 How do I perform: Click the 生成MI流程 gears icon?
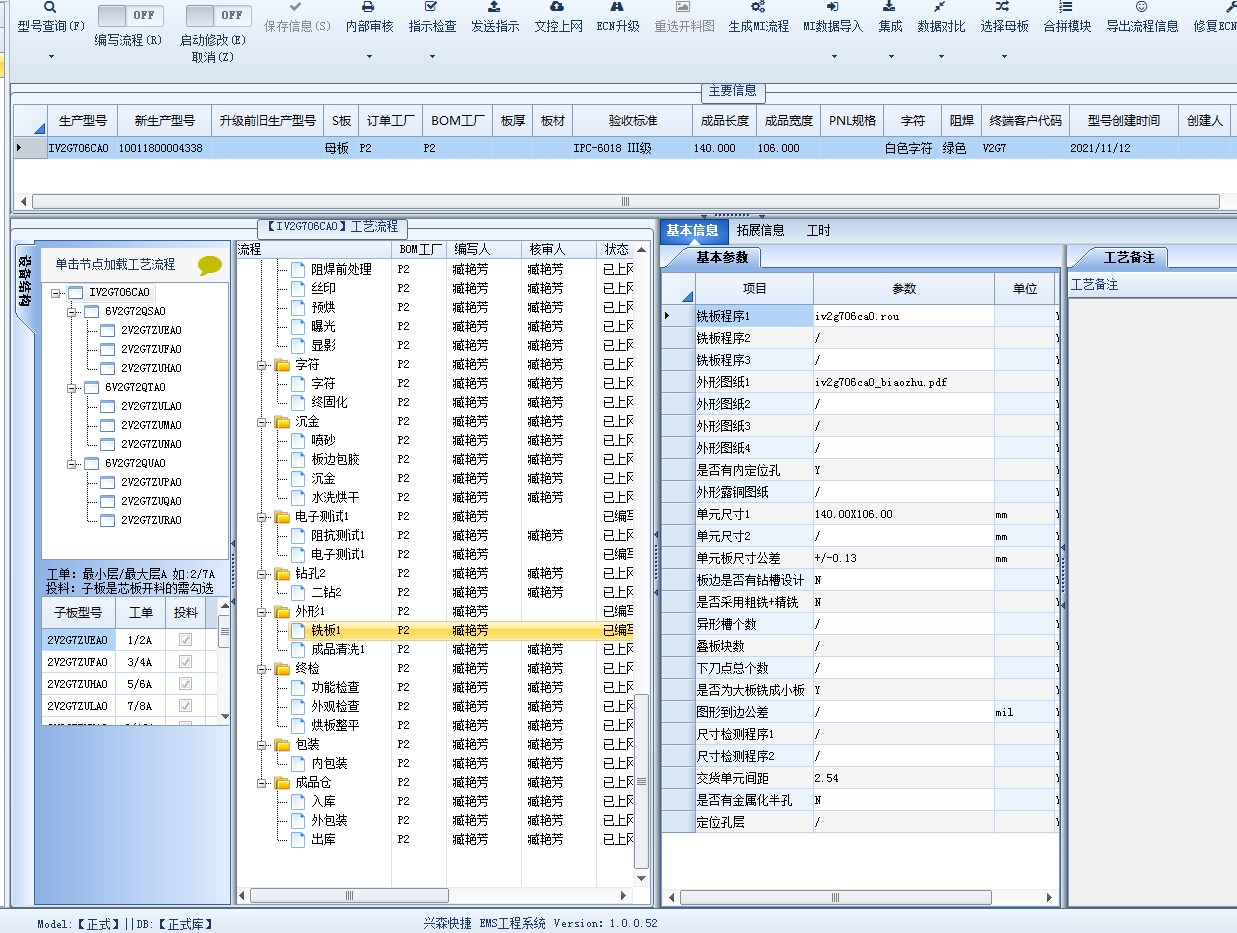coord(758,6)
